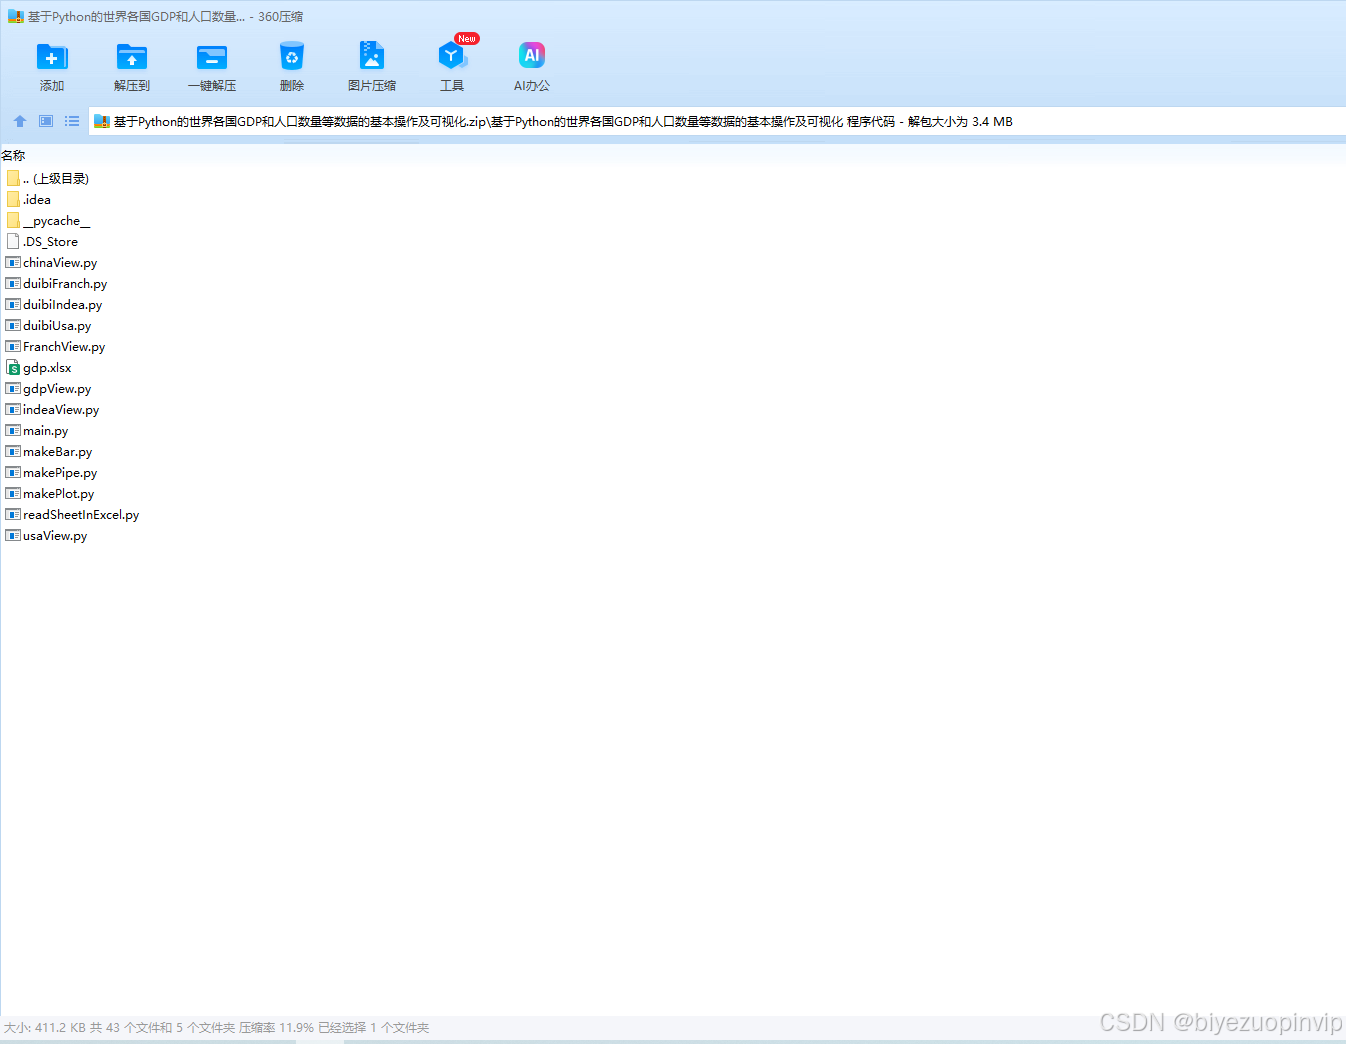Click the 名称 column header
This screenshot has height=1044, width=1346.
(x=13, y=155)
